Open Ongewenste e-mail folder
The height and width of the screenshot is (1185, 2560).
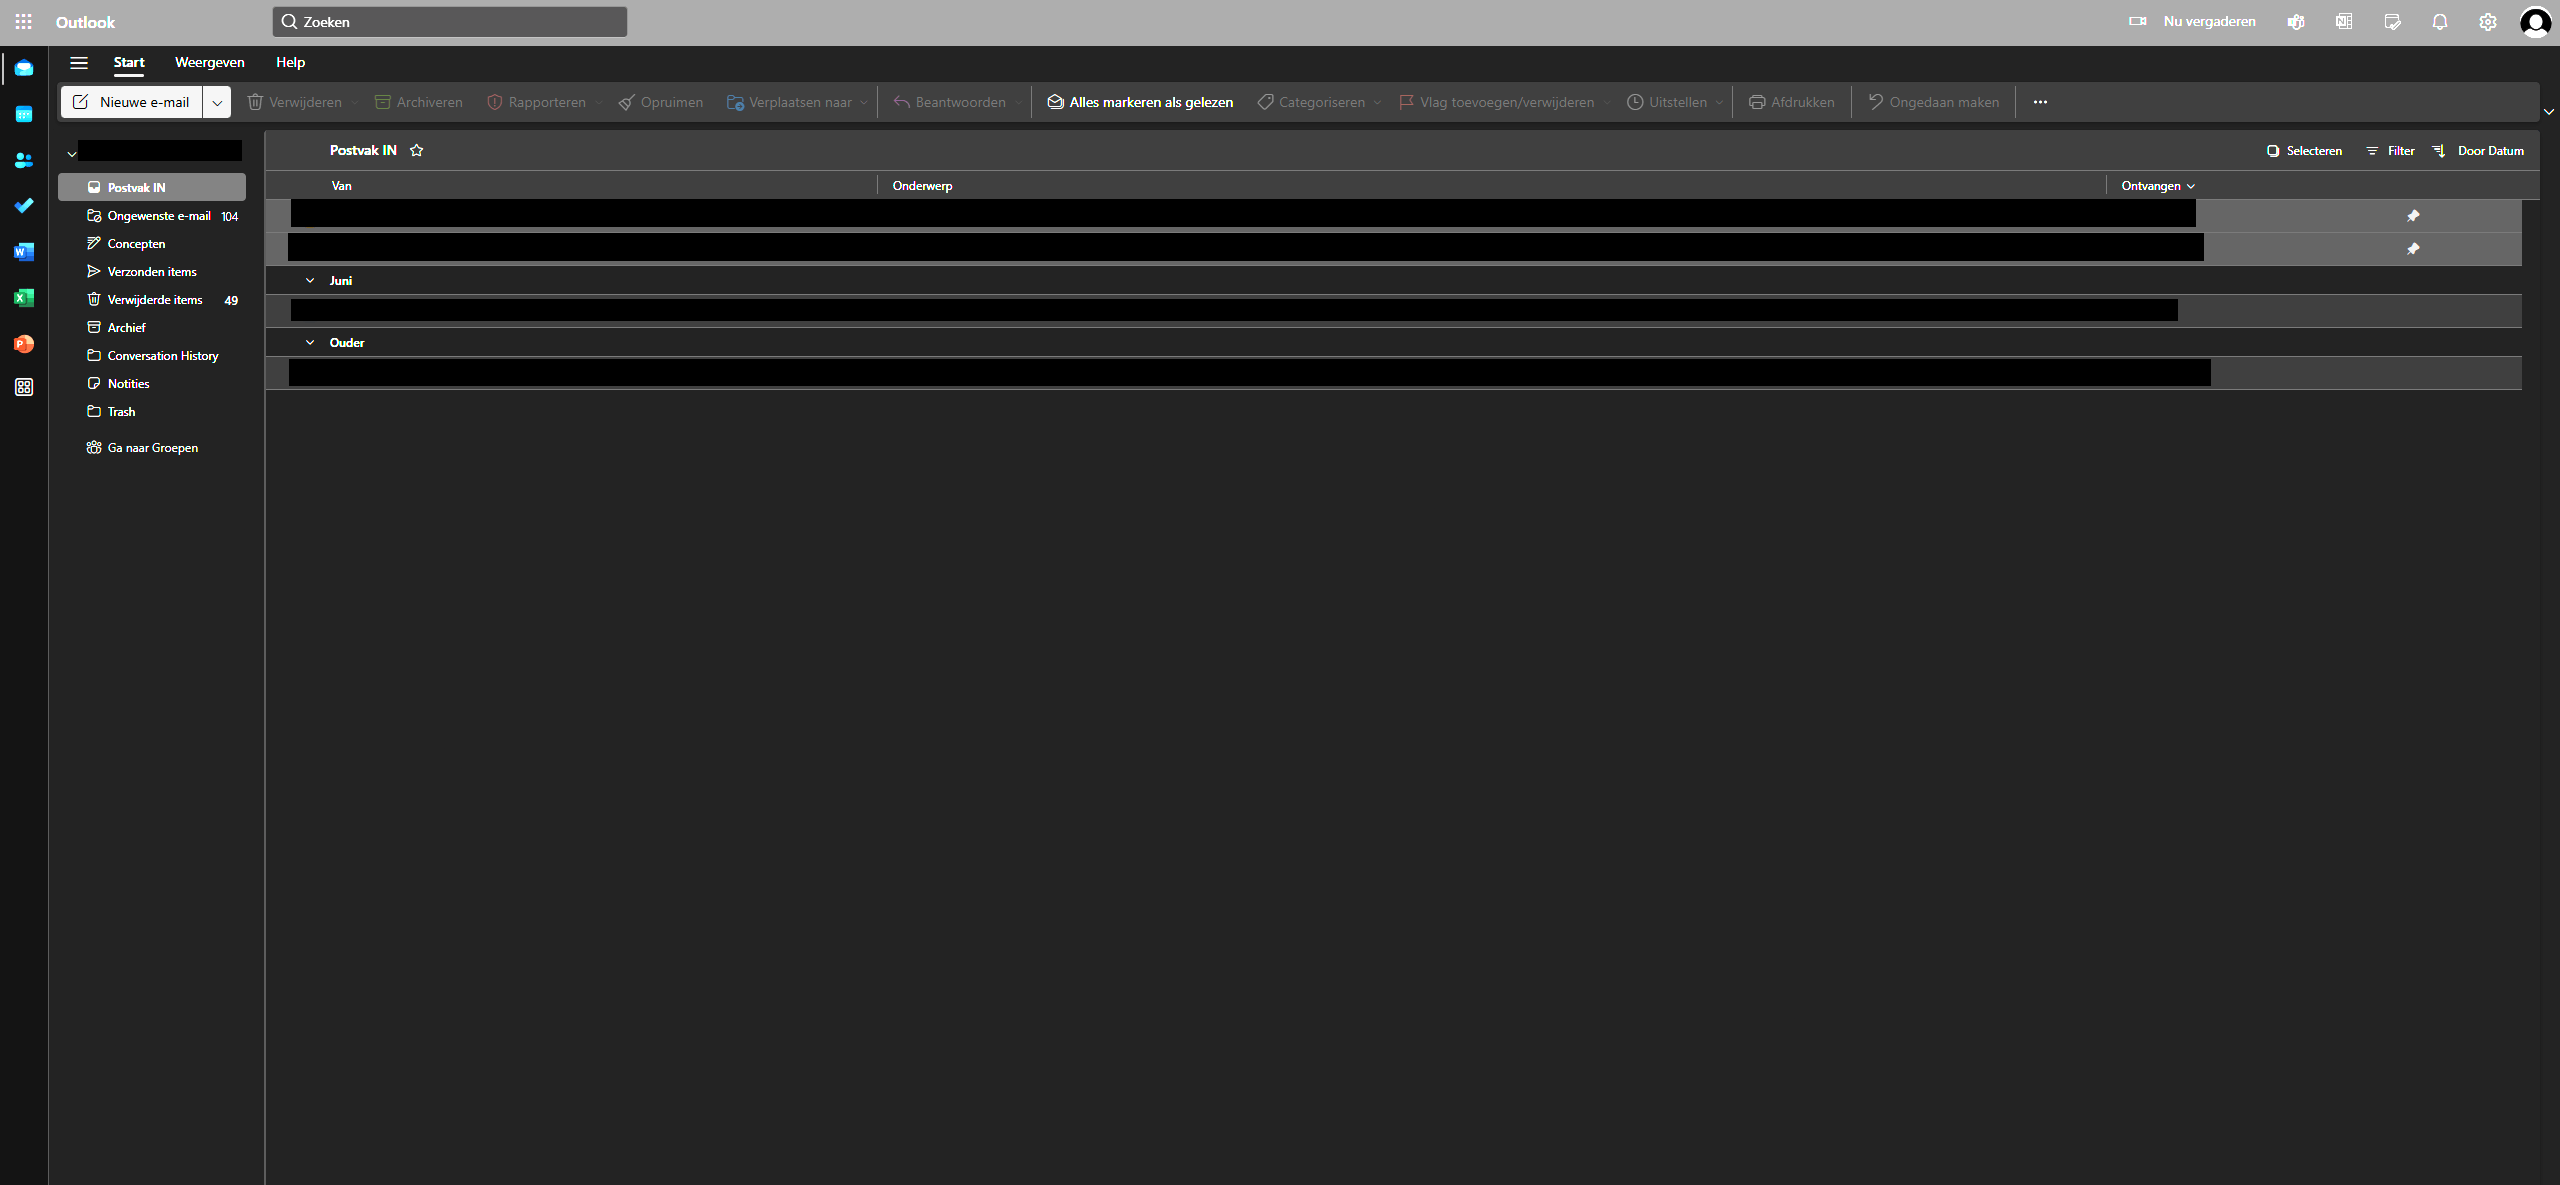click(158, 216)
